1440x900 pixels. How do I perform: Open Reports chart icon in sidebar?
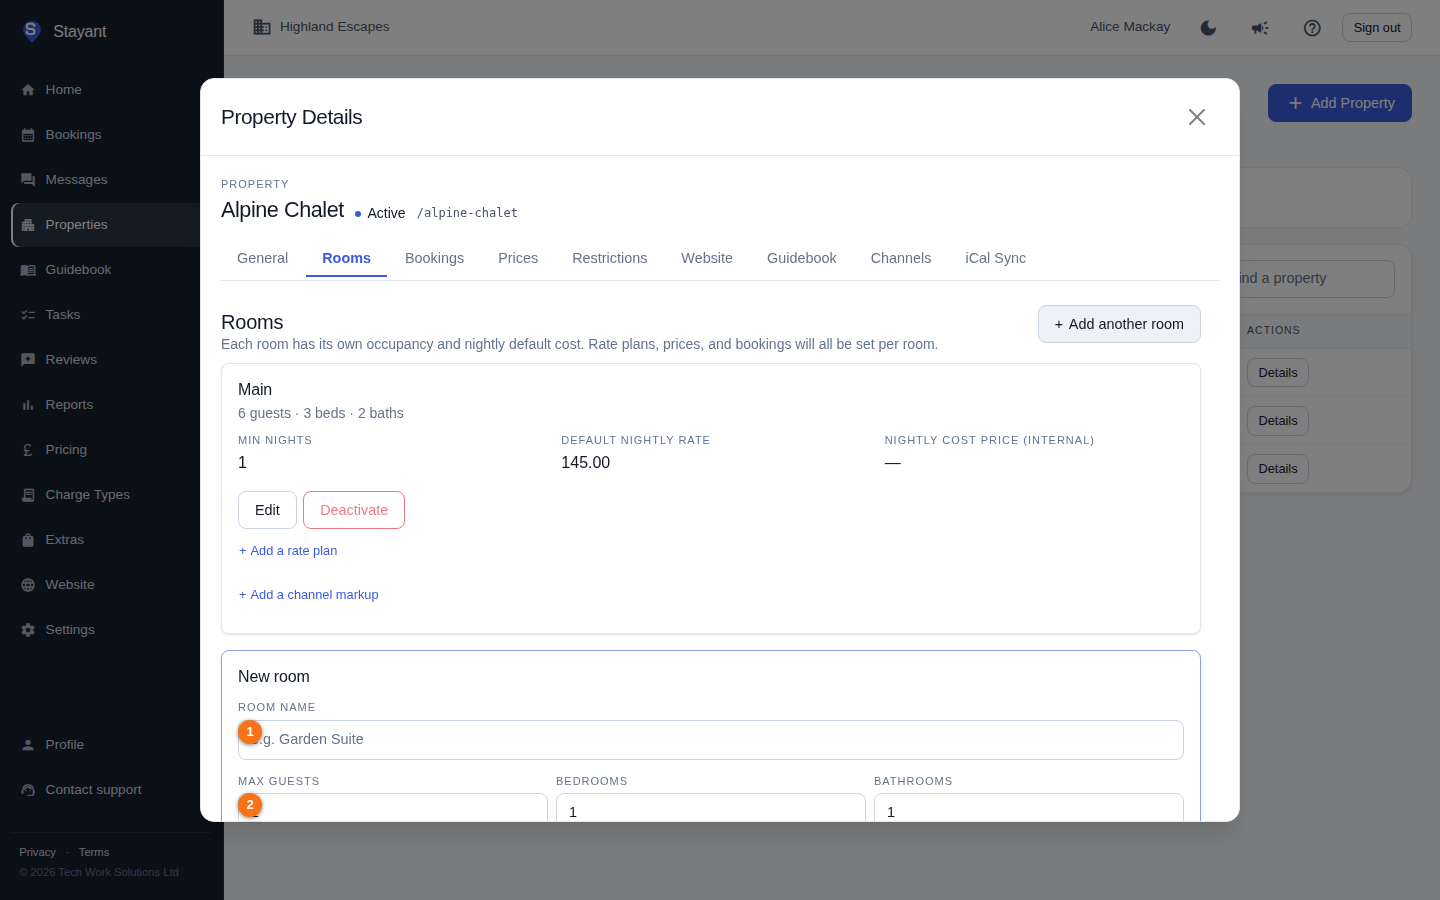(28, 405)
